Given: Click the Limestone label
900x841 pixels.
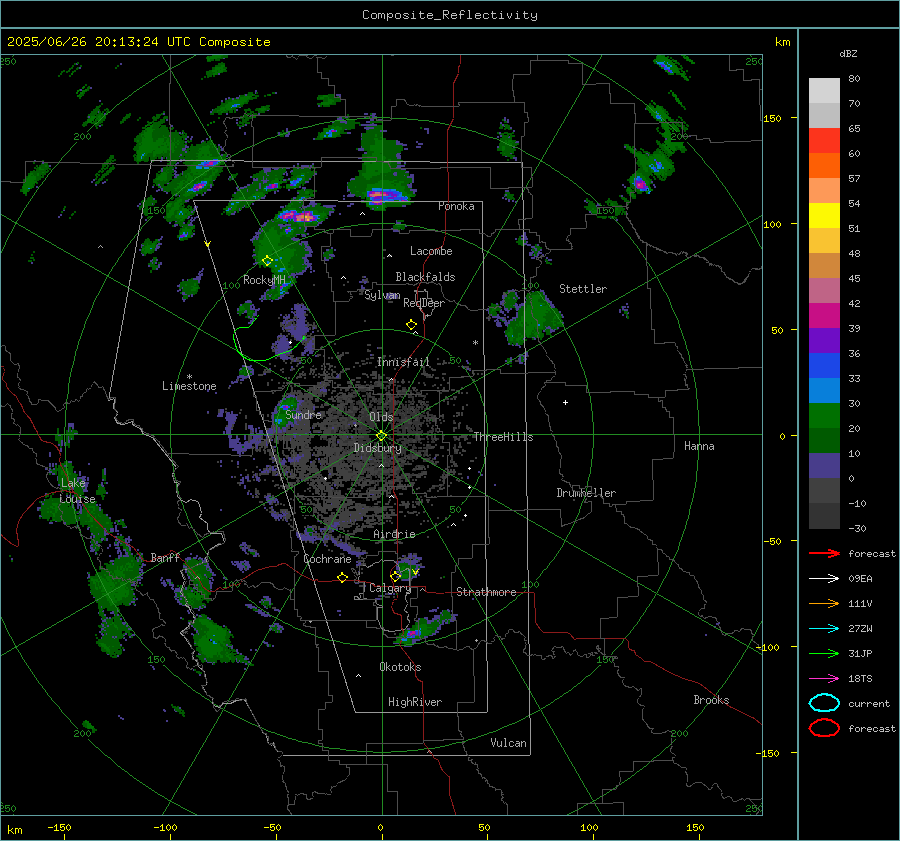Looking at the screenshot, I should [x=189, y=386].
